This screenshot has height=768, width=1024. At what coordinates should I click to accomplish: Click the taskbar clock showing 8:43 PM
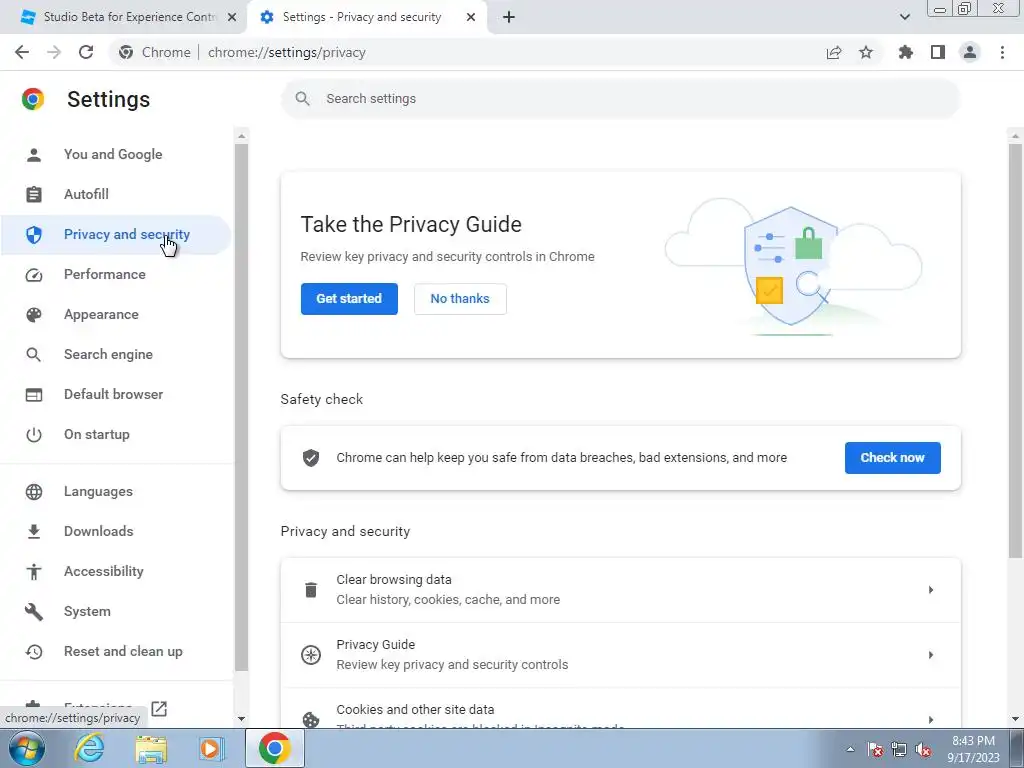(973, 749)
